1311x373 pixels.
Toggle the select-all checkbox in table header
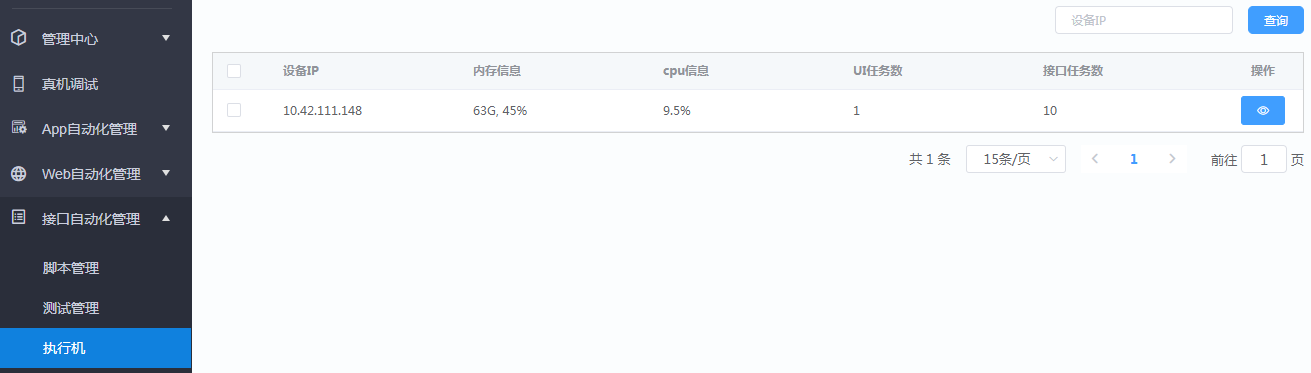pyautogui.click(x=234, y=71)
